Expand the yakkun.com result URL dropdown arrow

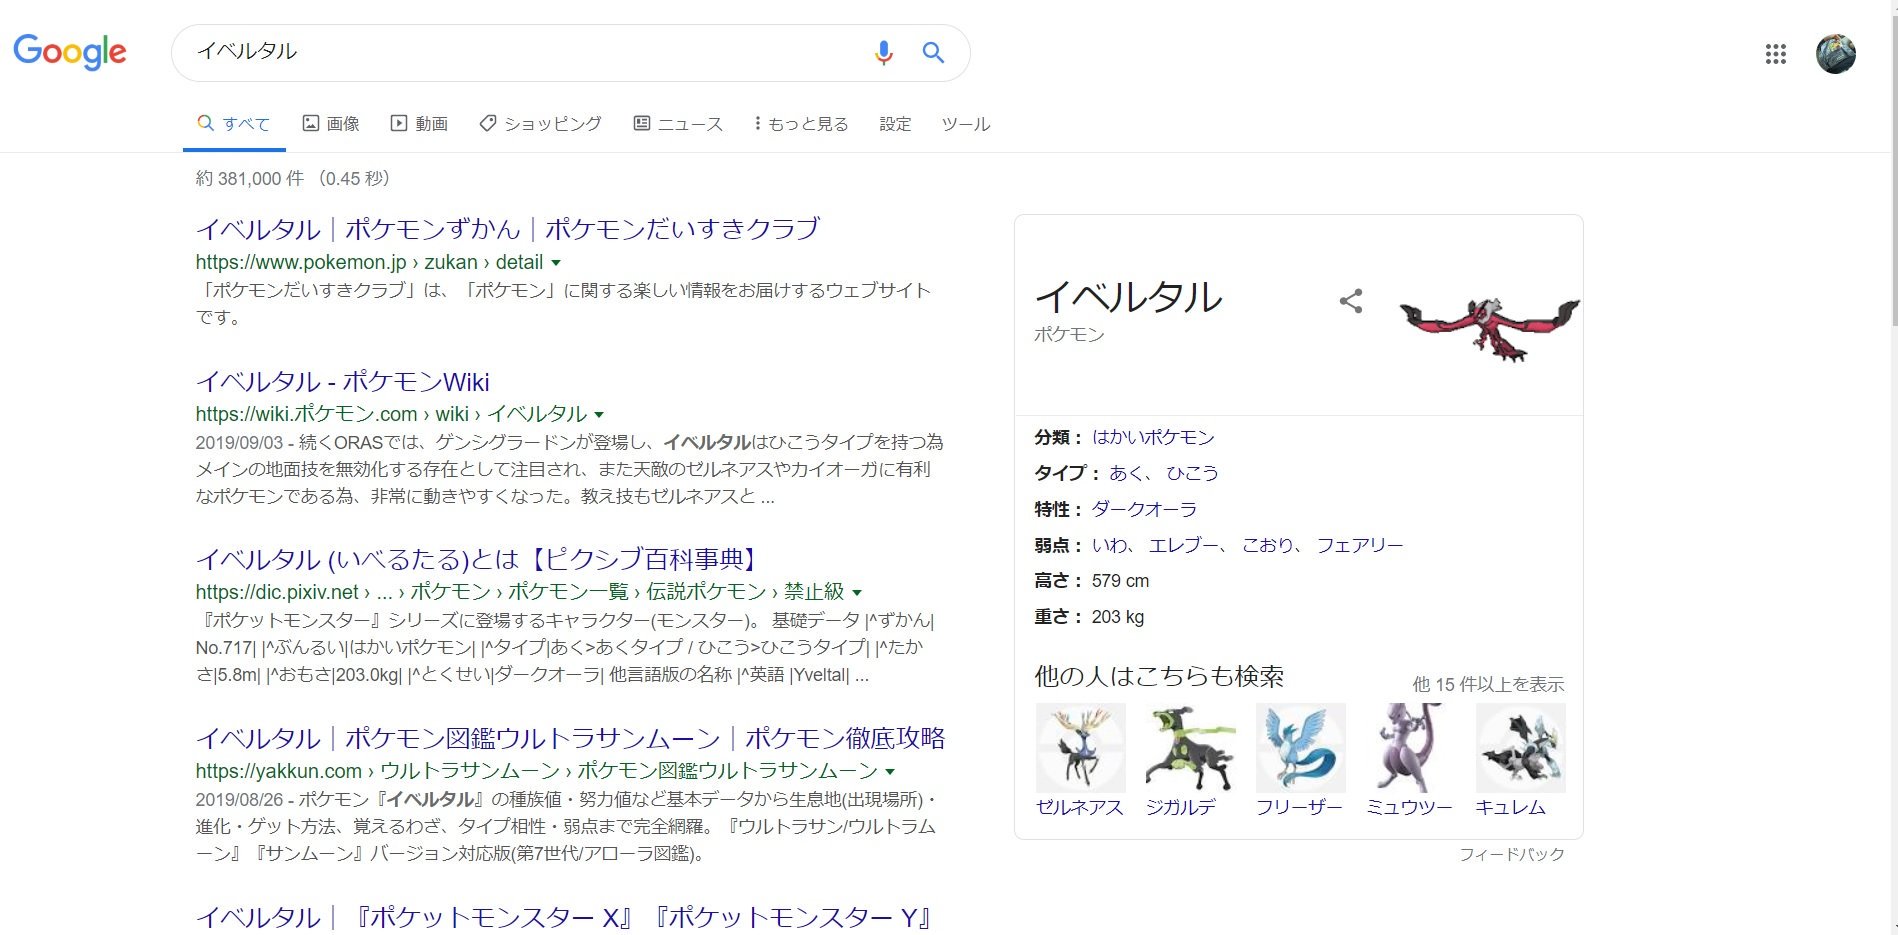coord(890,772)
